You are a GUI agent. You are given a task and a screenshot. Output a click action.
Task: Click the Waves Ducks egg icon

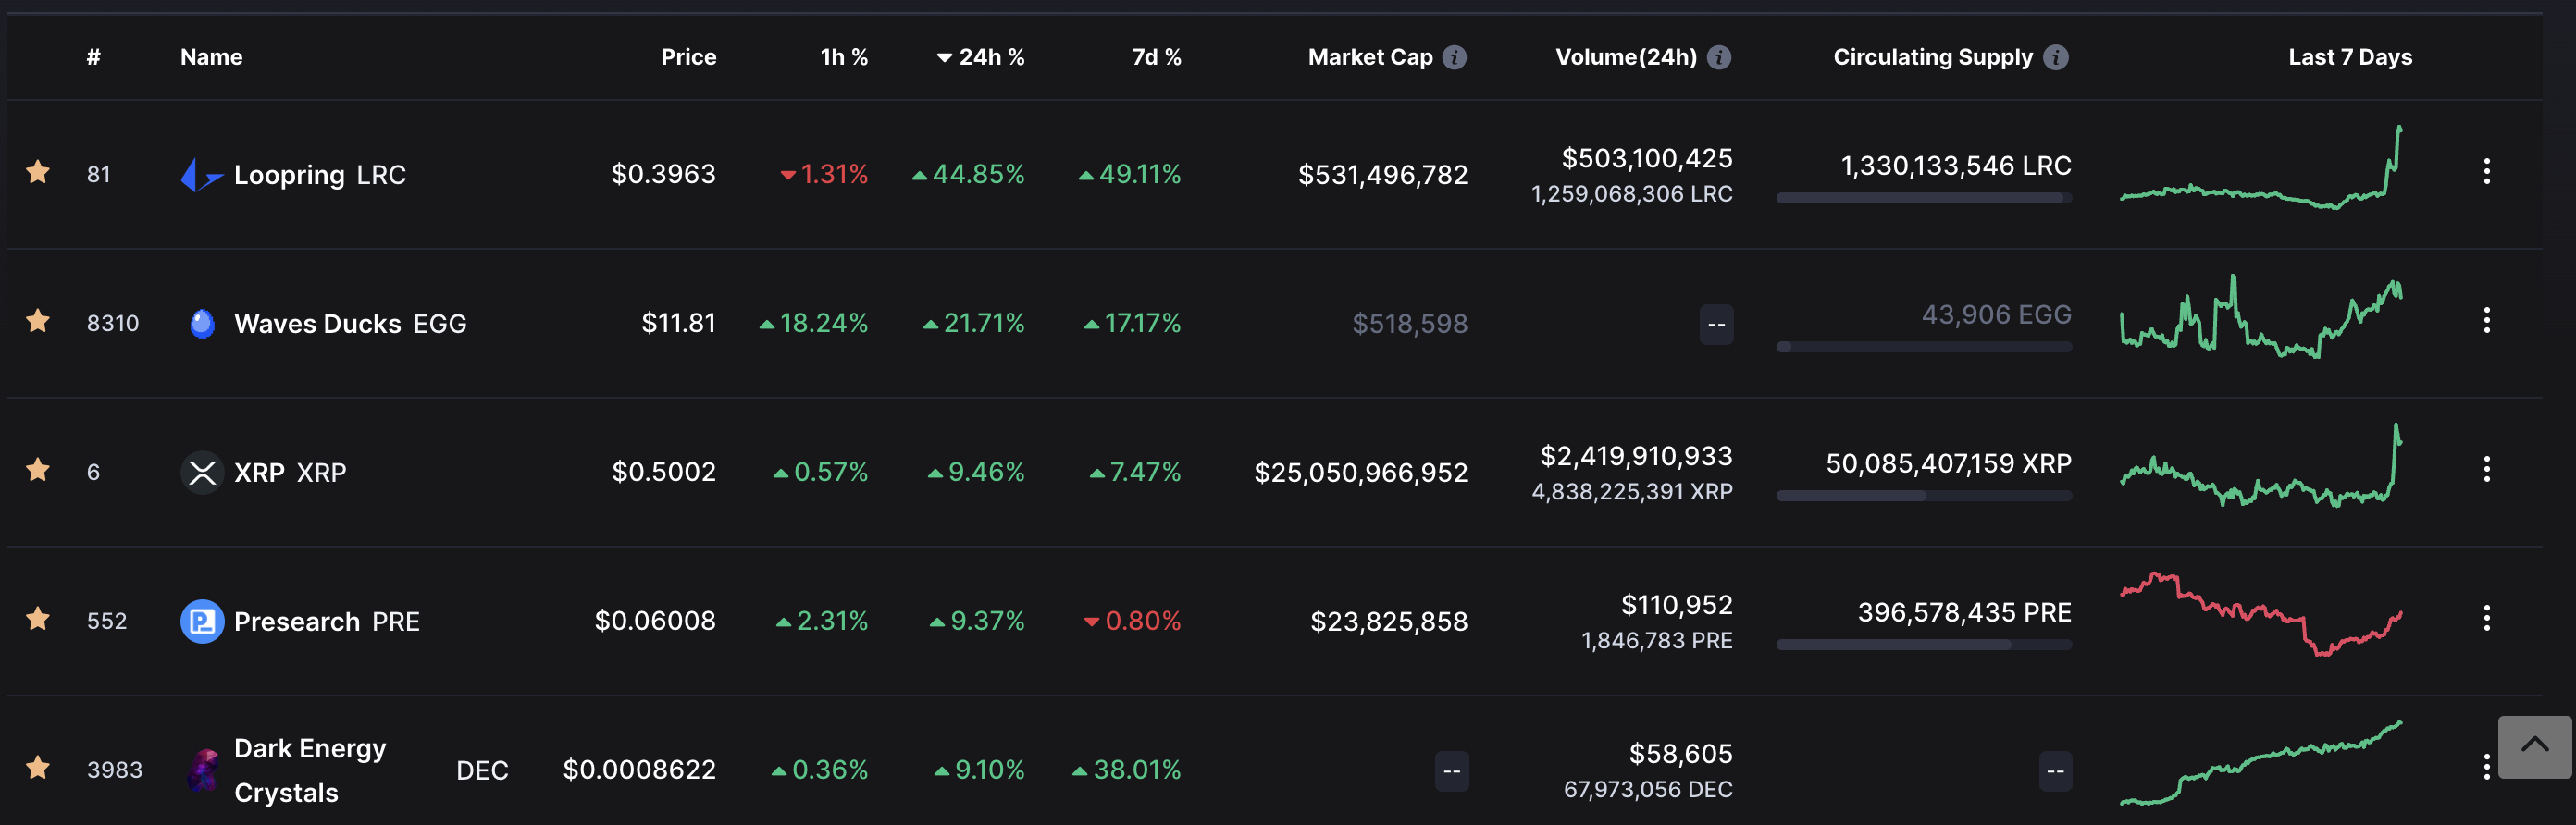pyautogui.click(x=202, y=323)
